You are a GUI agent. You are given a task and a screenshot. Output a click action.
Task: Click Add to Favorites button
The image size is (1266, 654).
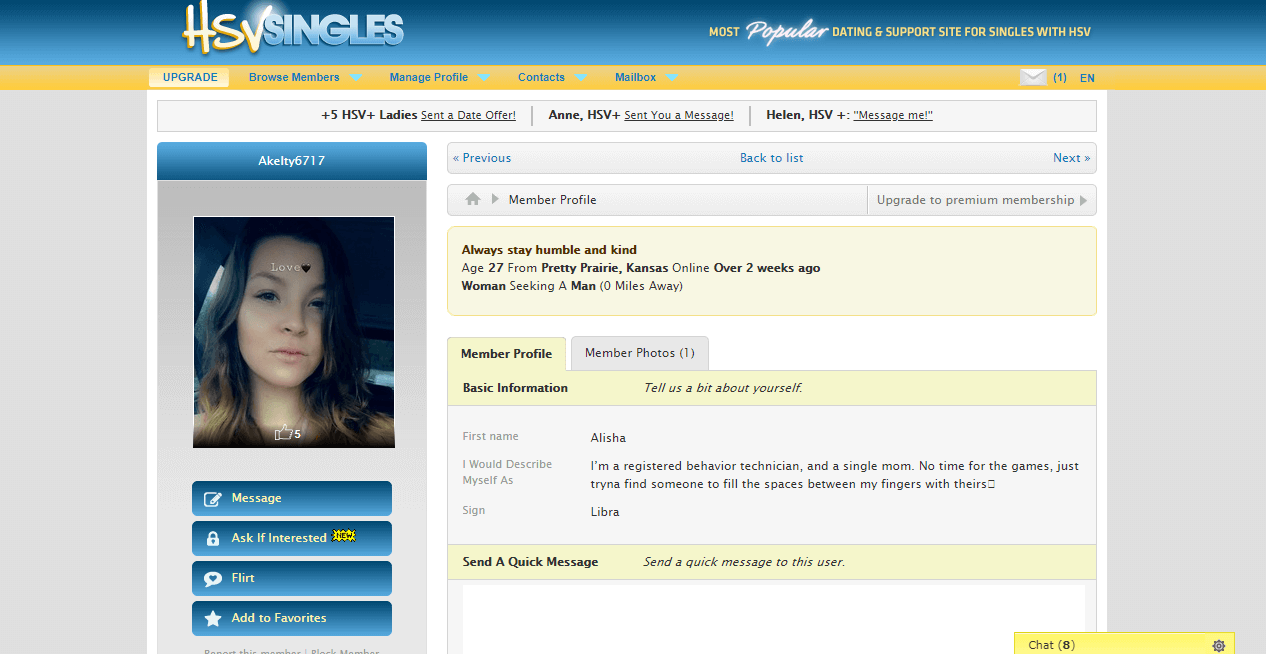(292, 618)
